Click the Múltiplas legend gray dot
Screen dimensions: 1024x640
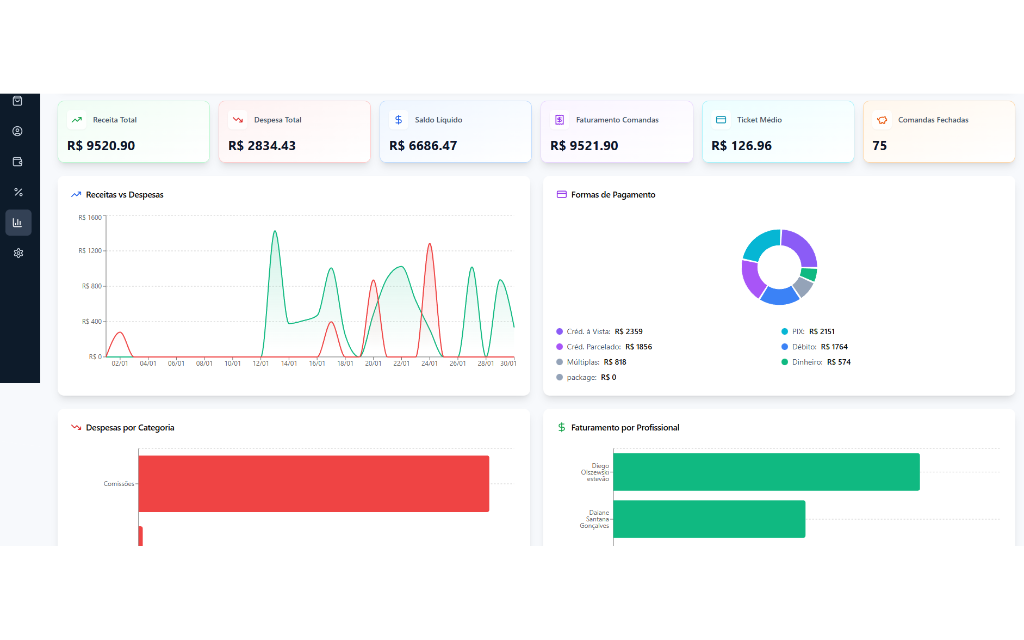click(559, 362)
